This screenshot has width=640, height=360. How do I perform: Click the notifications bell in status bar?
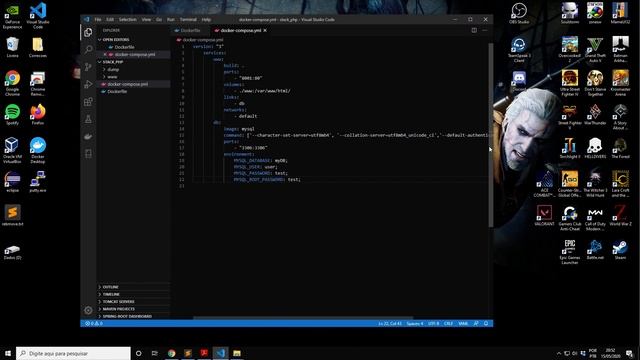[x=486, y=323]
